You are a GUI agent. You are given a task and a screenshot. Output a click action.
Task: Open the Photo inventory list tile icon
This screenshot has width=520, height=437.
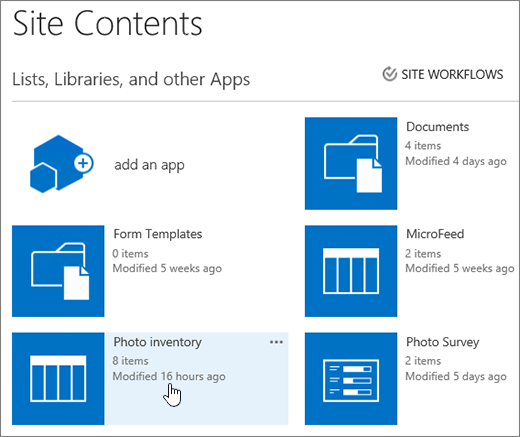point(58,379)
